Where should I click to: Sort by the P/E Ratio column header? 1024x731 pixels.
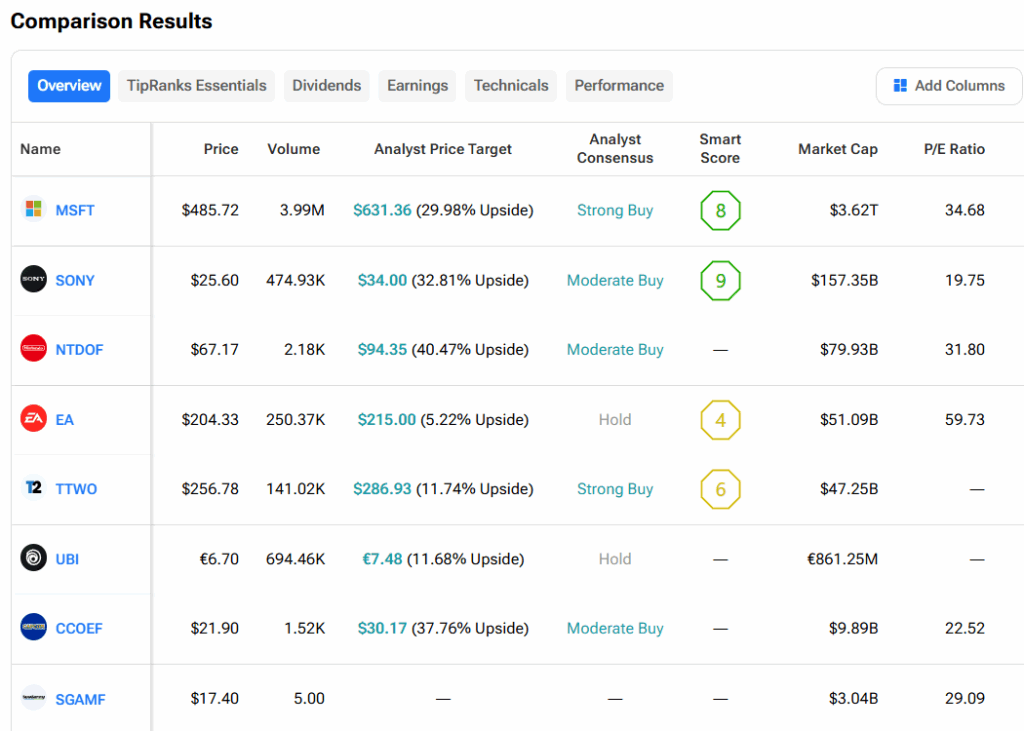954,149
